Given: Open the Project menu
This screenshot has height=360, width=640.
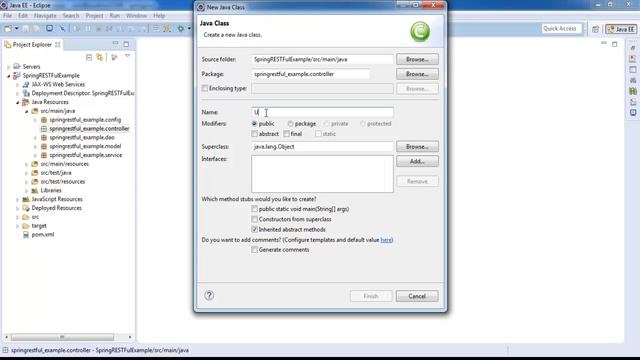Looking at the screenshot, I should click(94, 16).
